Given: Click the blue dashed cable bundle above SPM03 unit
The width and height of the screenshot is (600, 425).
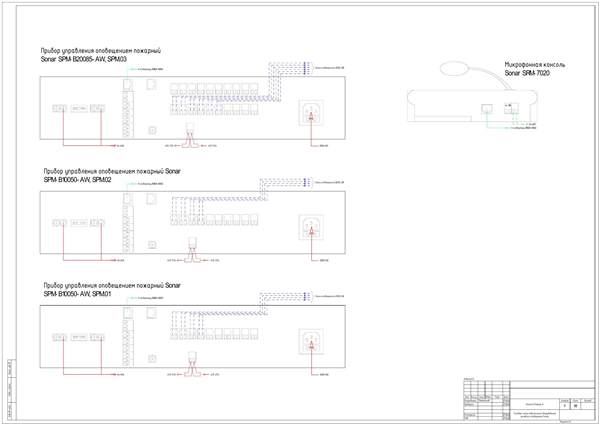Looking at the screenshot, I should coord(290,68).
